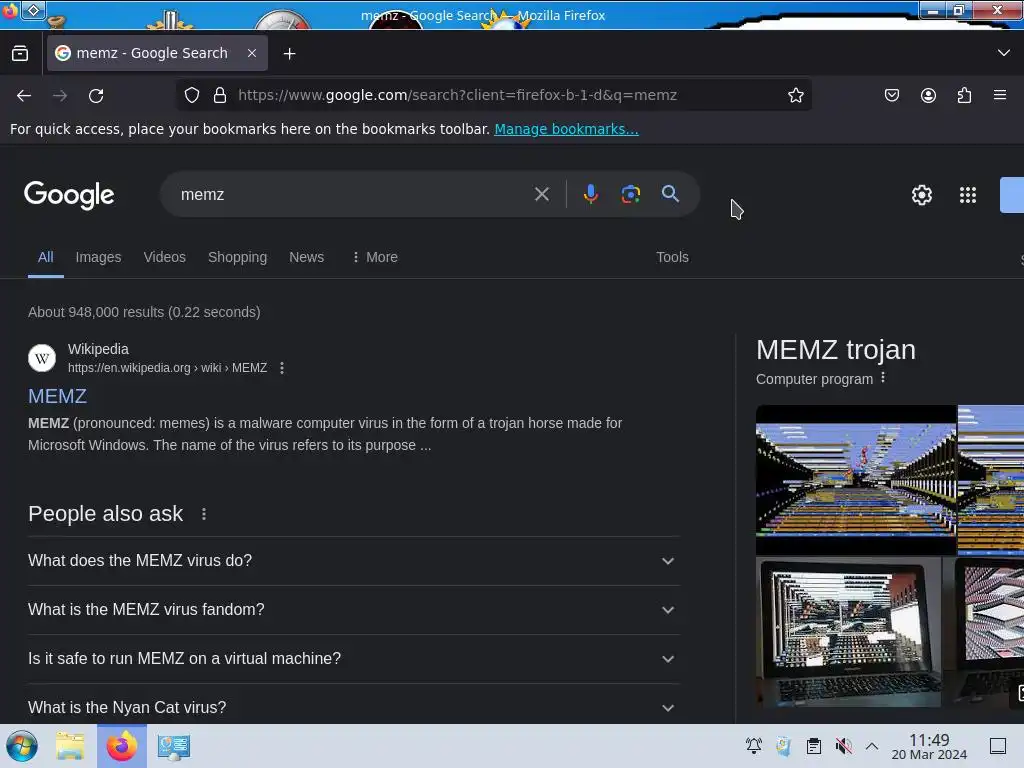Image resolution: width=1024 pixels, height=768 pixels.
Task: Open the system settings taskbar icon
Action: click(174, 746)
